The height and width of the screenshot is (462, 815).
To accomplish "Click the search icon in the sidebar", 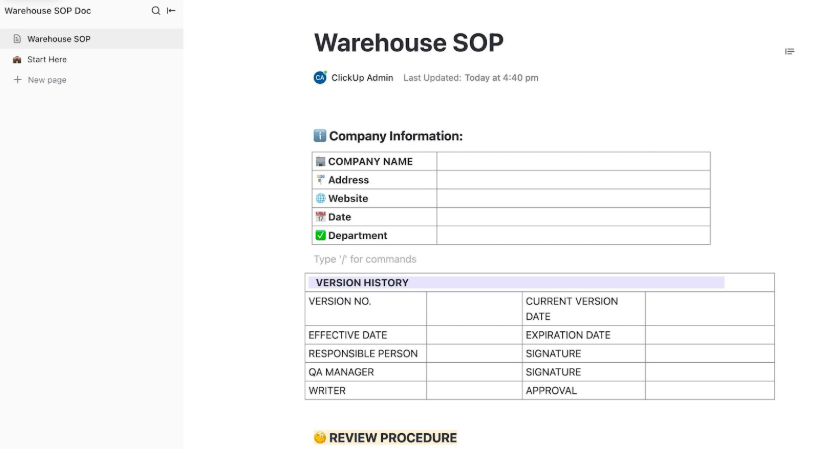I will tap(155, 11).
